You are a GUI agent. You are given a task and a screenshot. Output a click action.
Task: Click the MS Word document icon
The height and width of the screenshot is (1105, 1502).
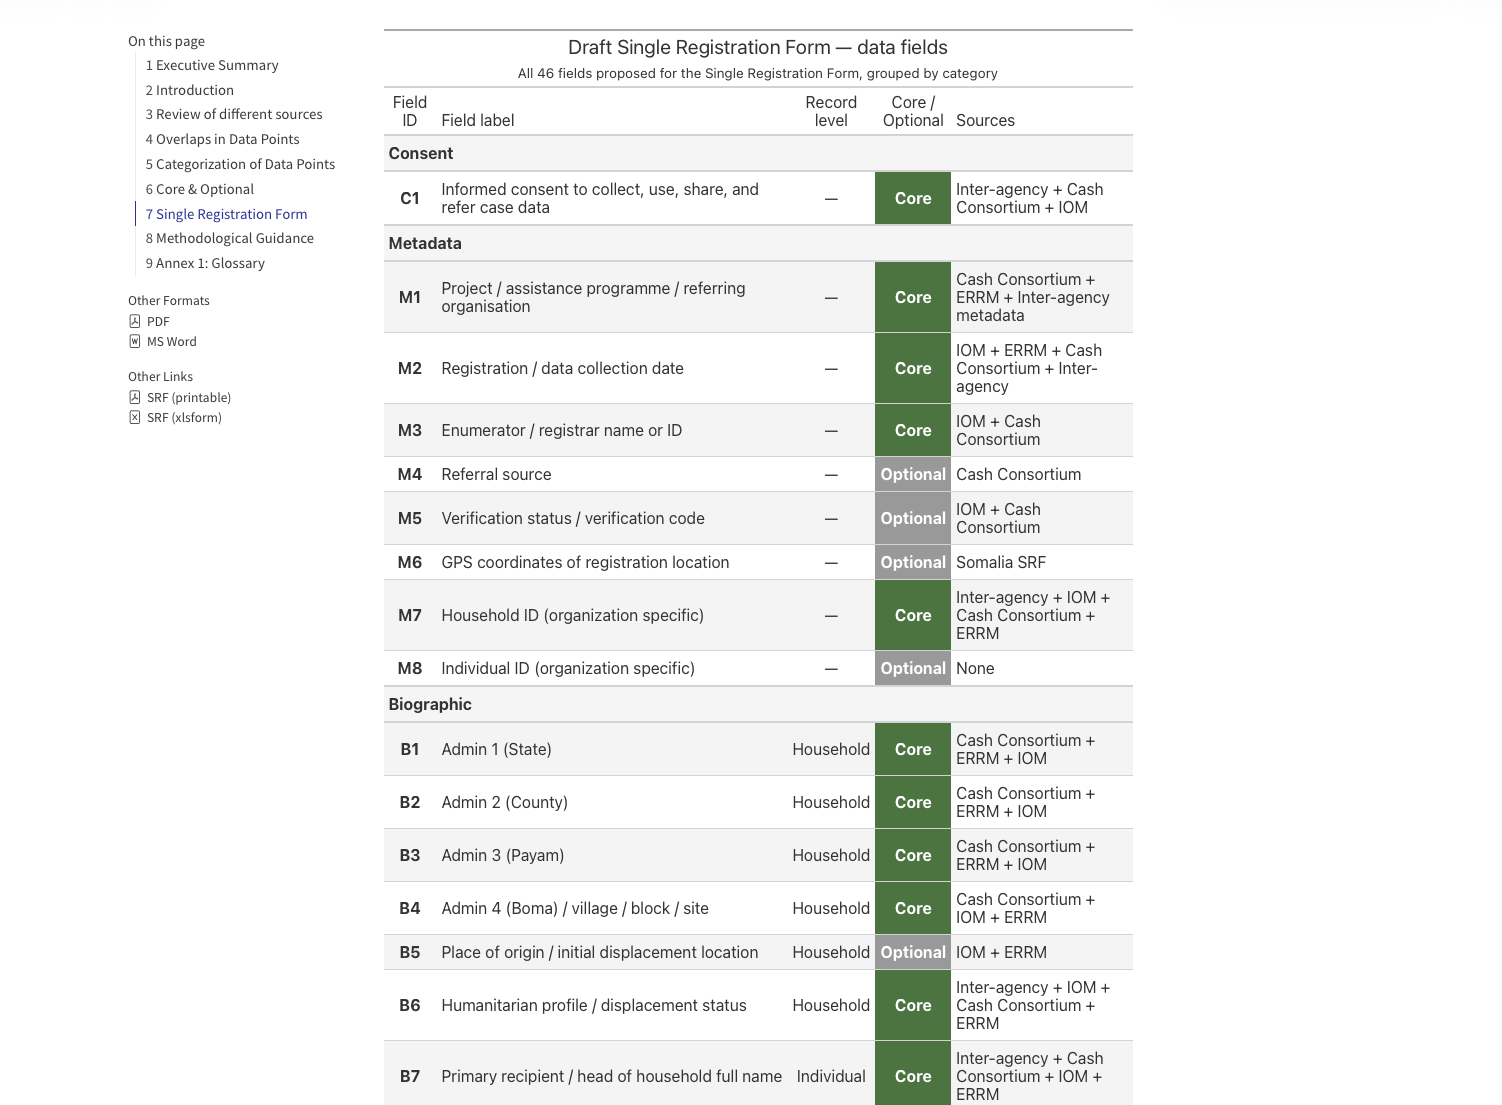click(x=134, y=341)
